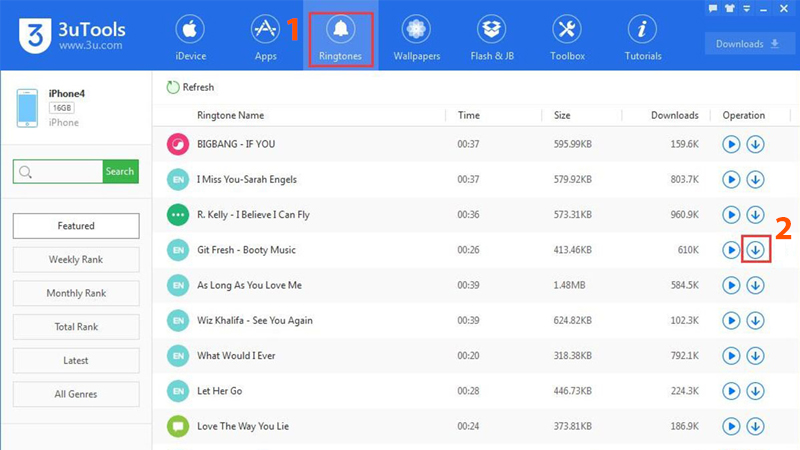Screen dimensions: 800x450
Task: Focus the ringtone search input field
Action: pyautogui.click(x=58, y=171)
